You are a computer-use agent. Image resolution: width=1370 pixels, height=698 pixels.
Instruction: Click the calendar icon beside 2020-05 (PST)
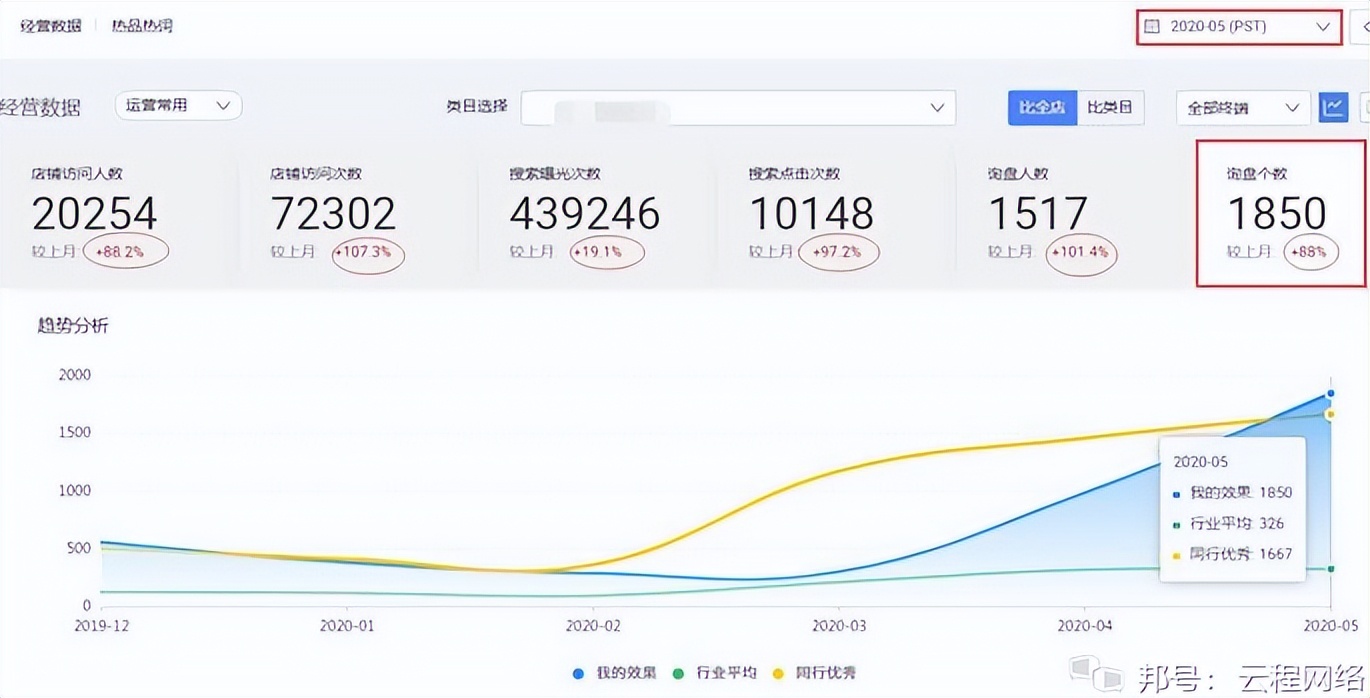click(x=1156, y=27)
